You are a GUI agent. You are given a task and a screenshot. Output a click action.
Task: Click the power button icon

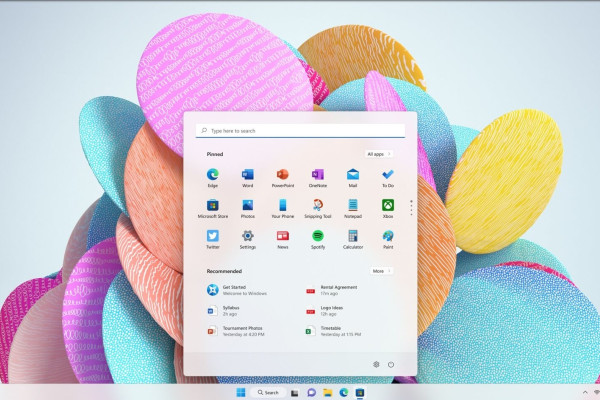click(x=391, y=364)
